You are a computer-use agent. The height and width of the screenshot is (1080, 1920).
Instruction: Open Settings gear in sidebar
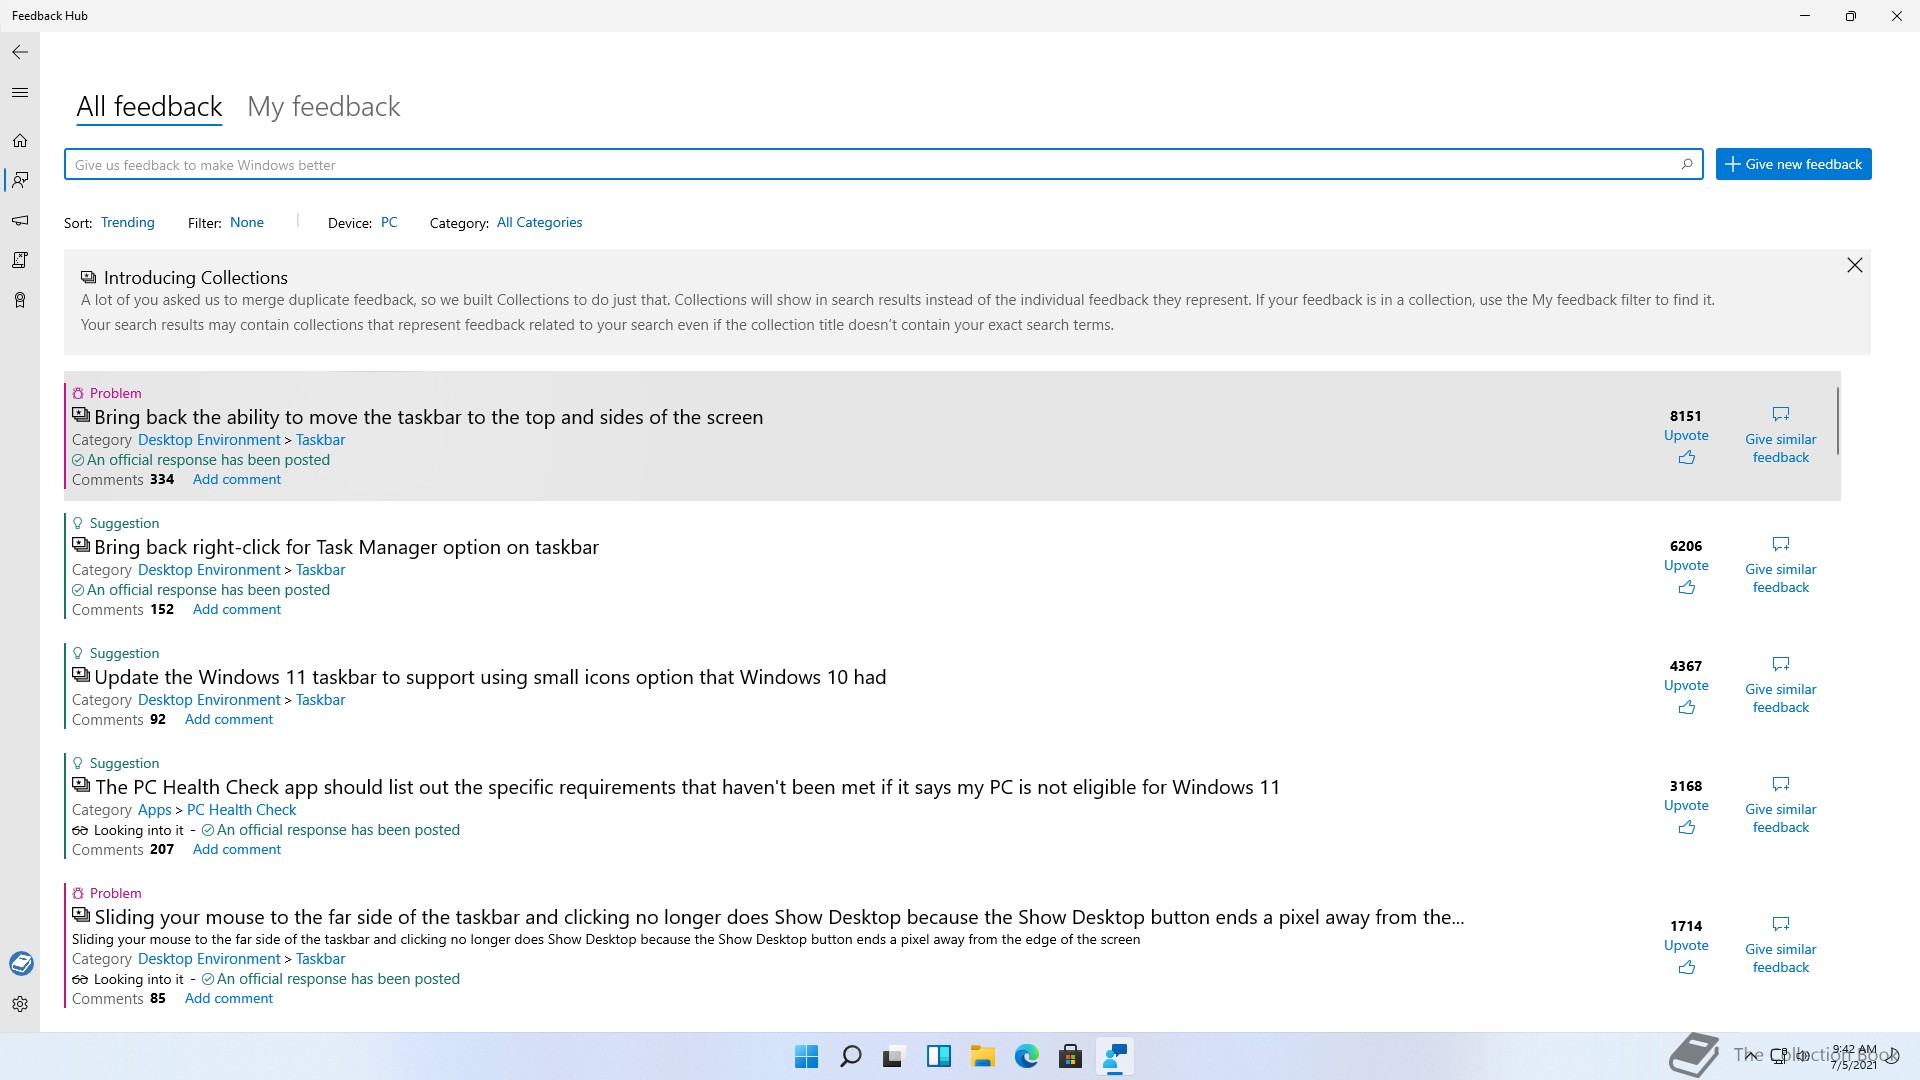(20, 1004)
